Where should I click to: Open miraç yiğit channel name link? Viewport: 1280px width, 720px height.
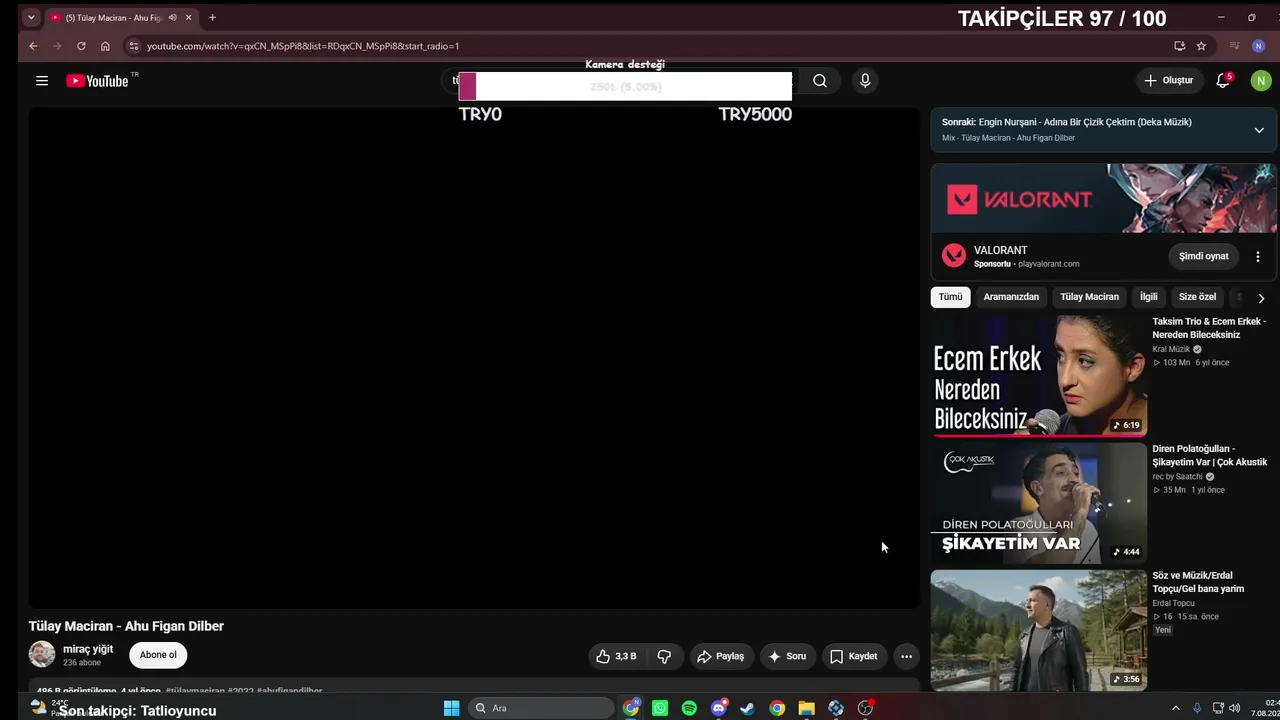[x=88, y=649]
